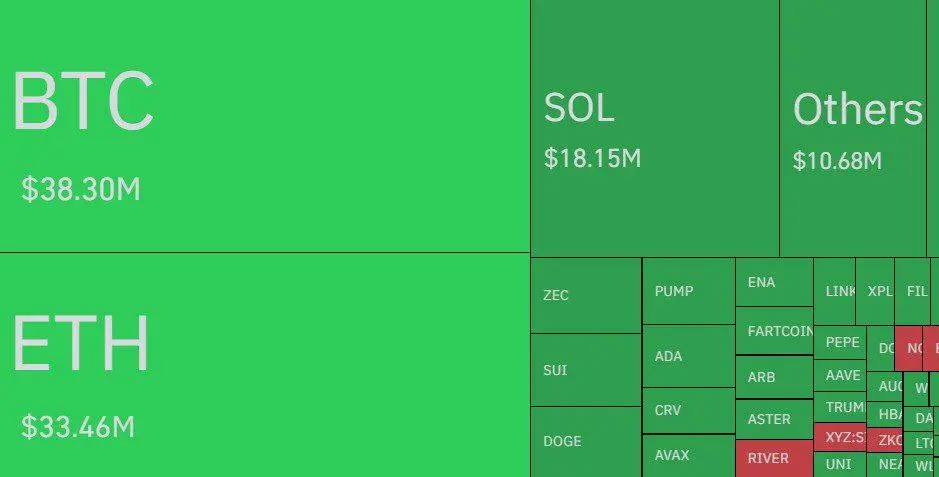The height and width of the screenshot is (477, 939).
Task: Select the red RIVER tile
Action: tap(774, 458)
